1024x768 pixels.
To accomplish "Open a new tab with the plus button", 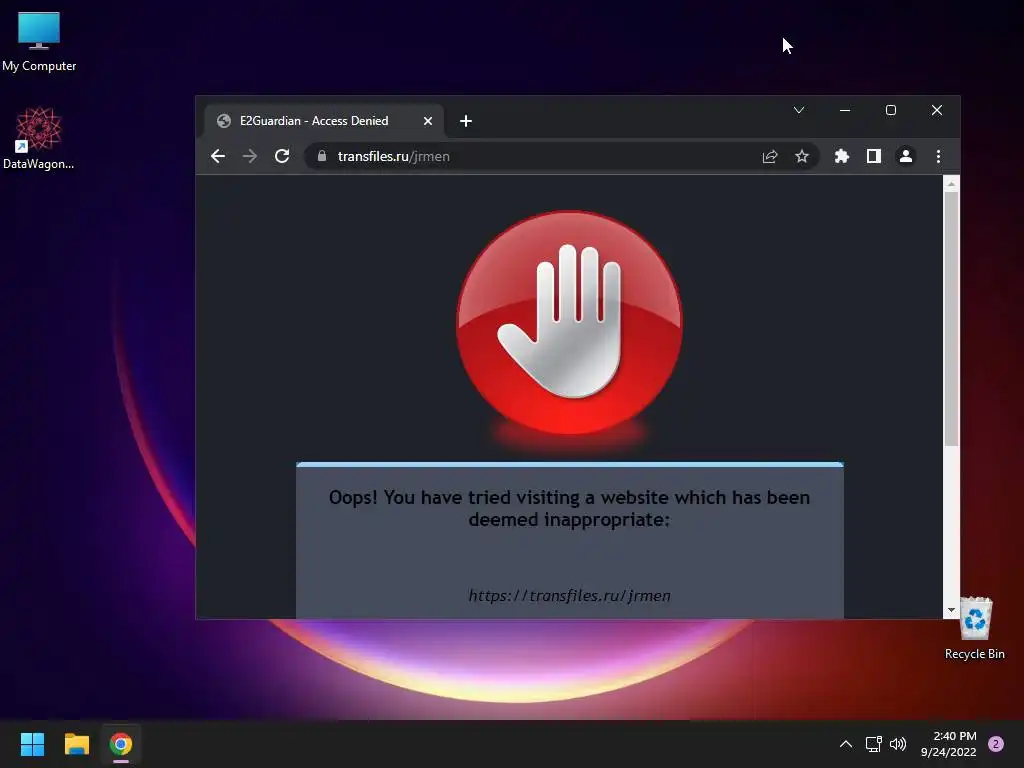I will pyautogui.click(x=466, y=121).
